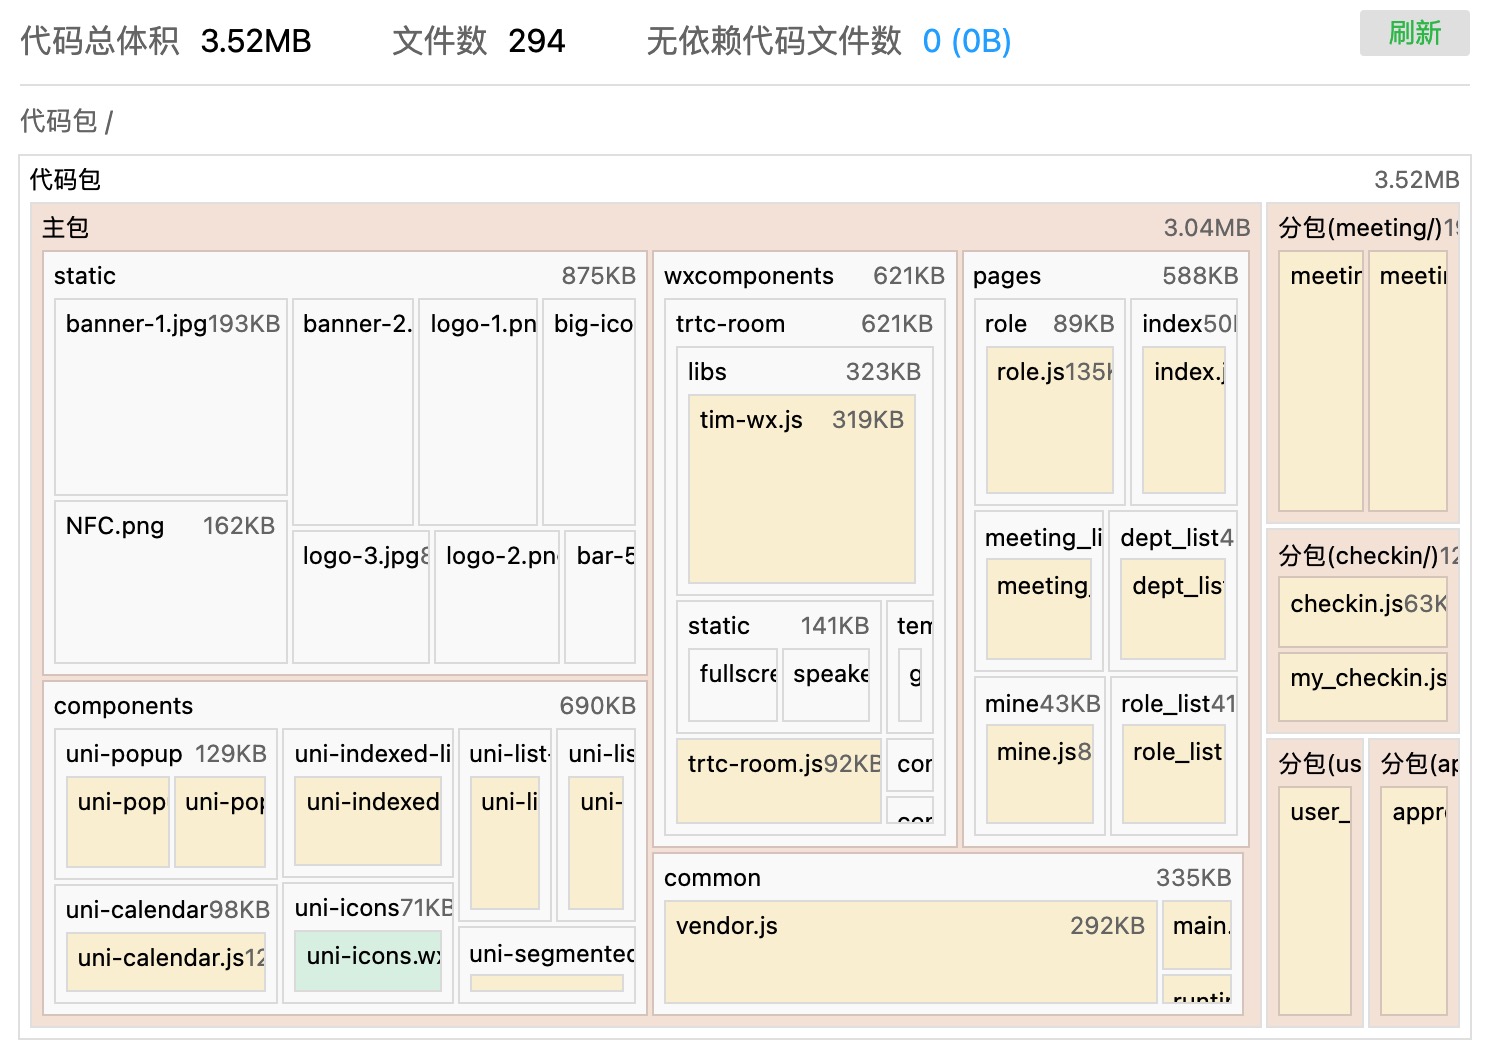Image resolution: width=1490 pixels, height=1042 pixels.
Task: Click the 代码包 breadcrumb path
Action: [59, 121]
